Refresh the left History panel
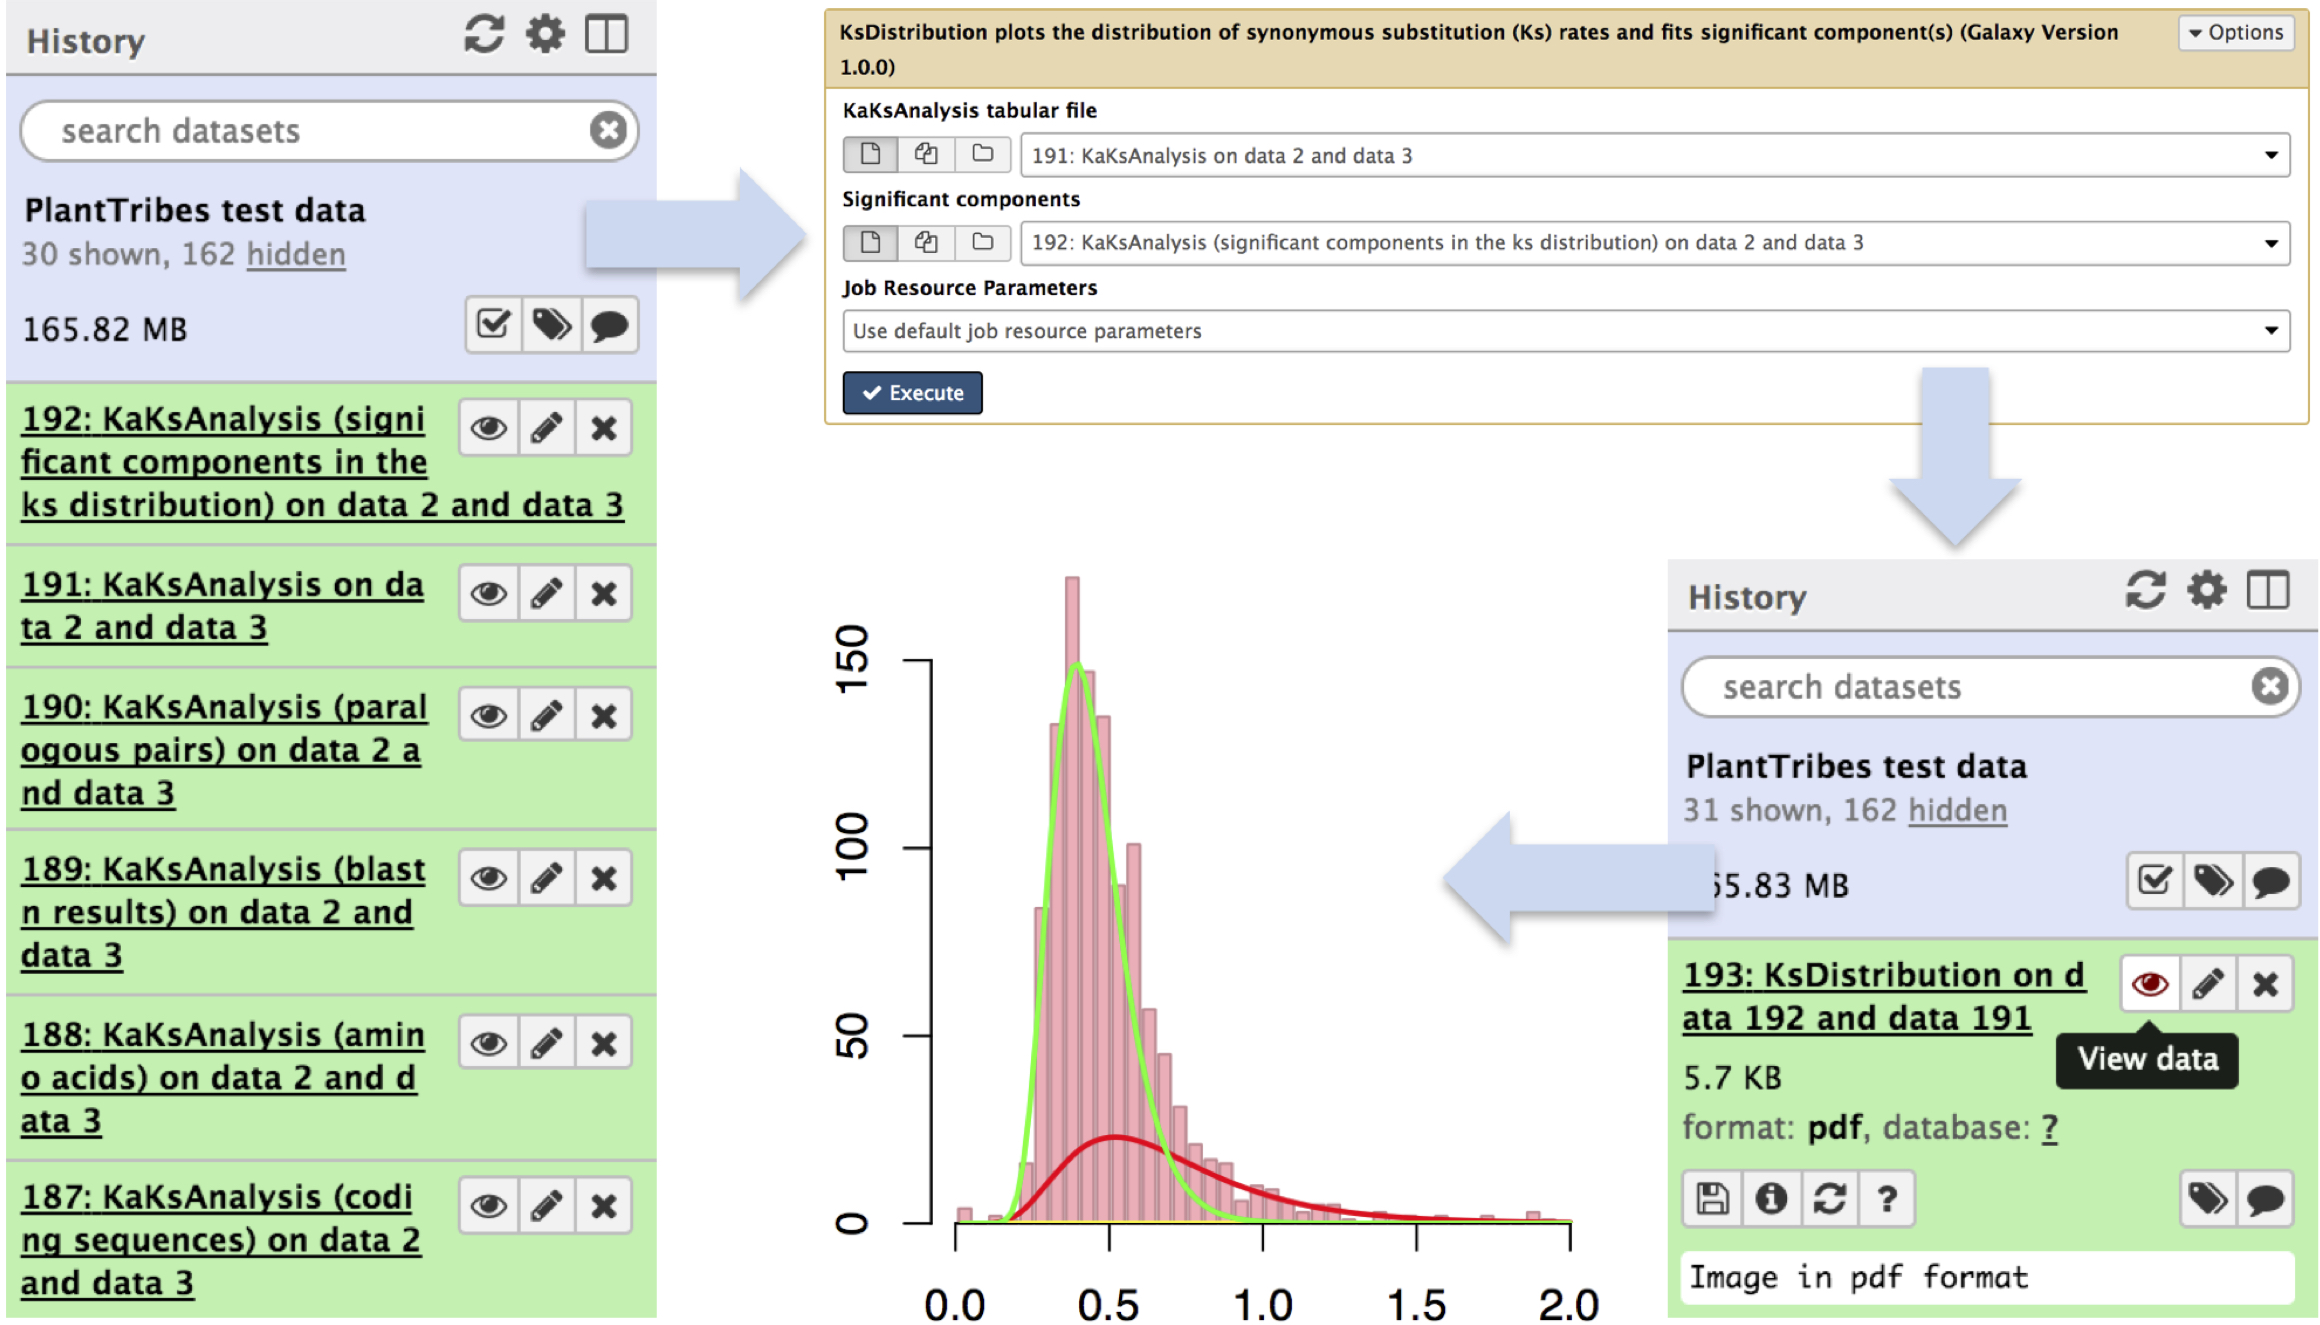The width and height of the screenshot is (2320, 1325). (x=484, y=35)
